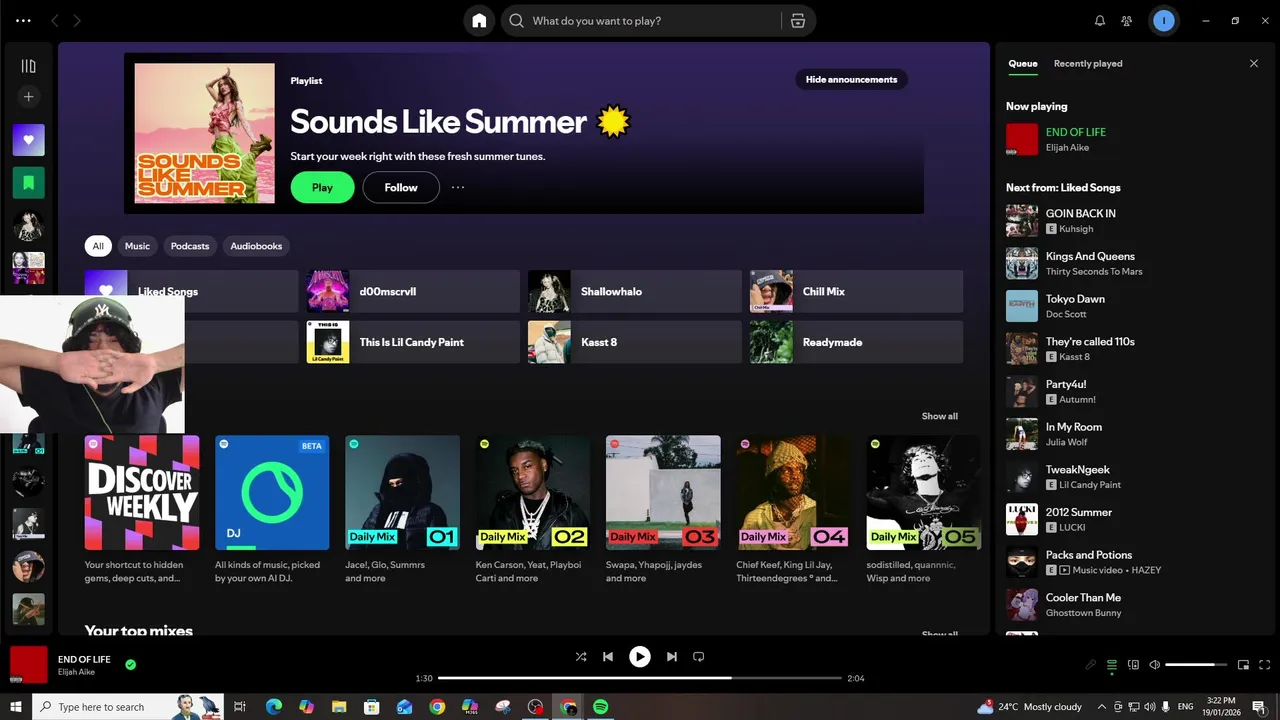Open the user profile avatar menu
The width and height of the screenshot is (1280, 720).
[x=1163, y=20]
